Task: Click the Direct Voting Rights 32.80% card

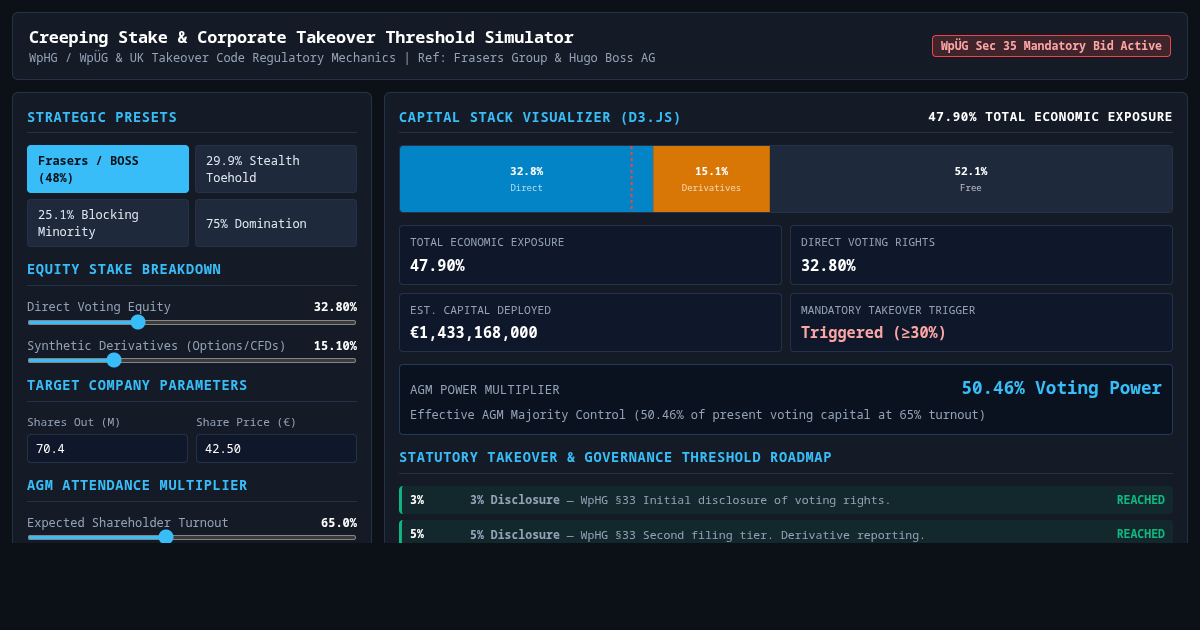Action: click(981, 255)
